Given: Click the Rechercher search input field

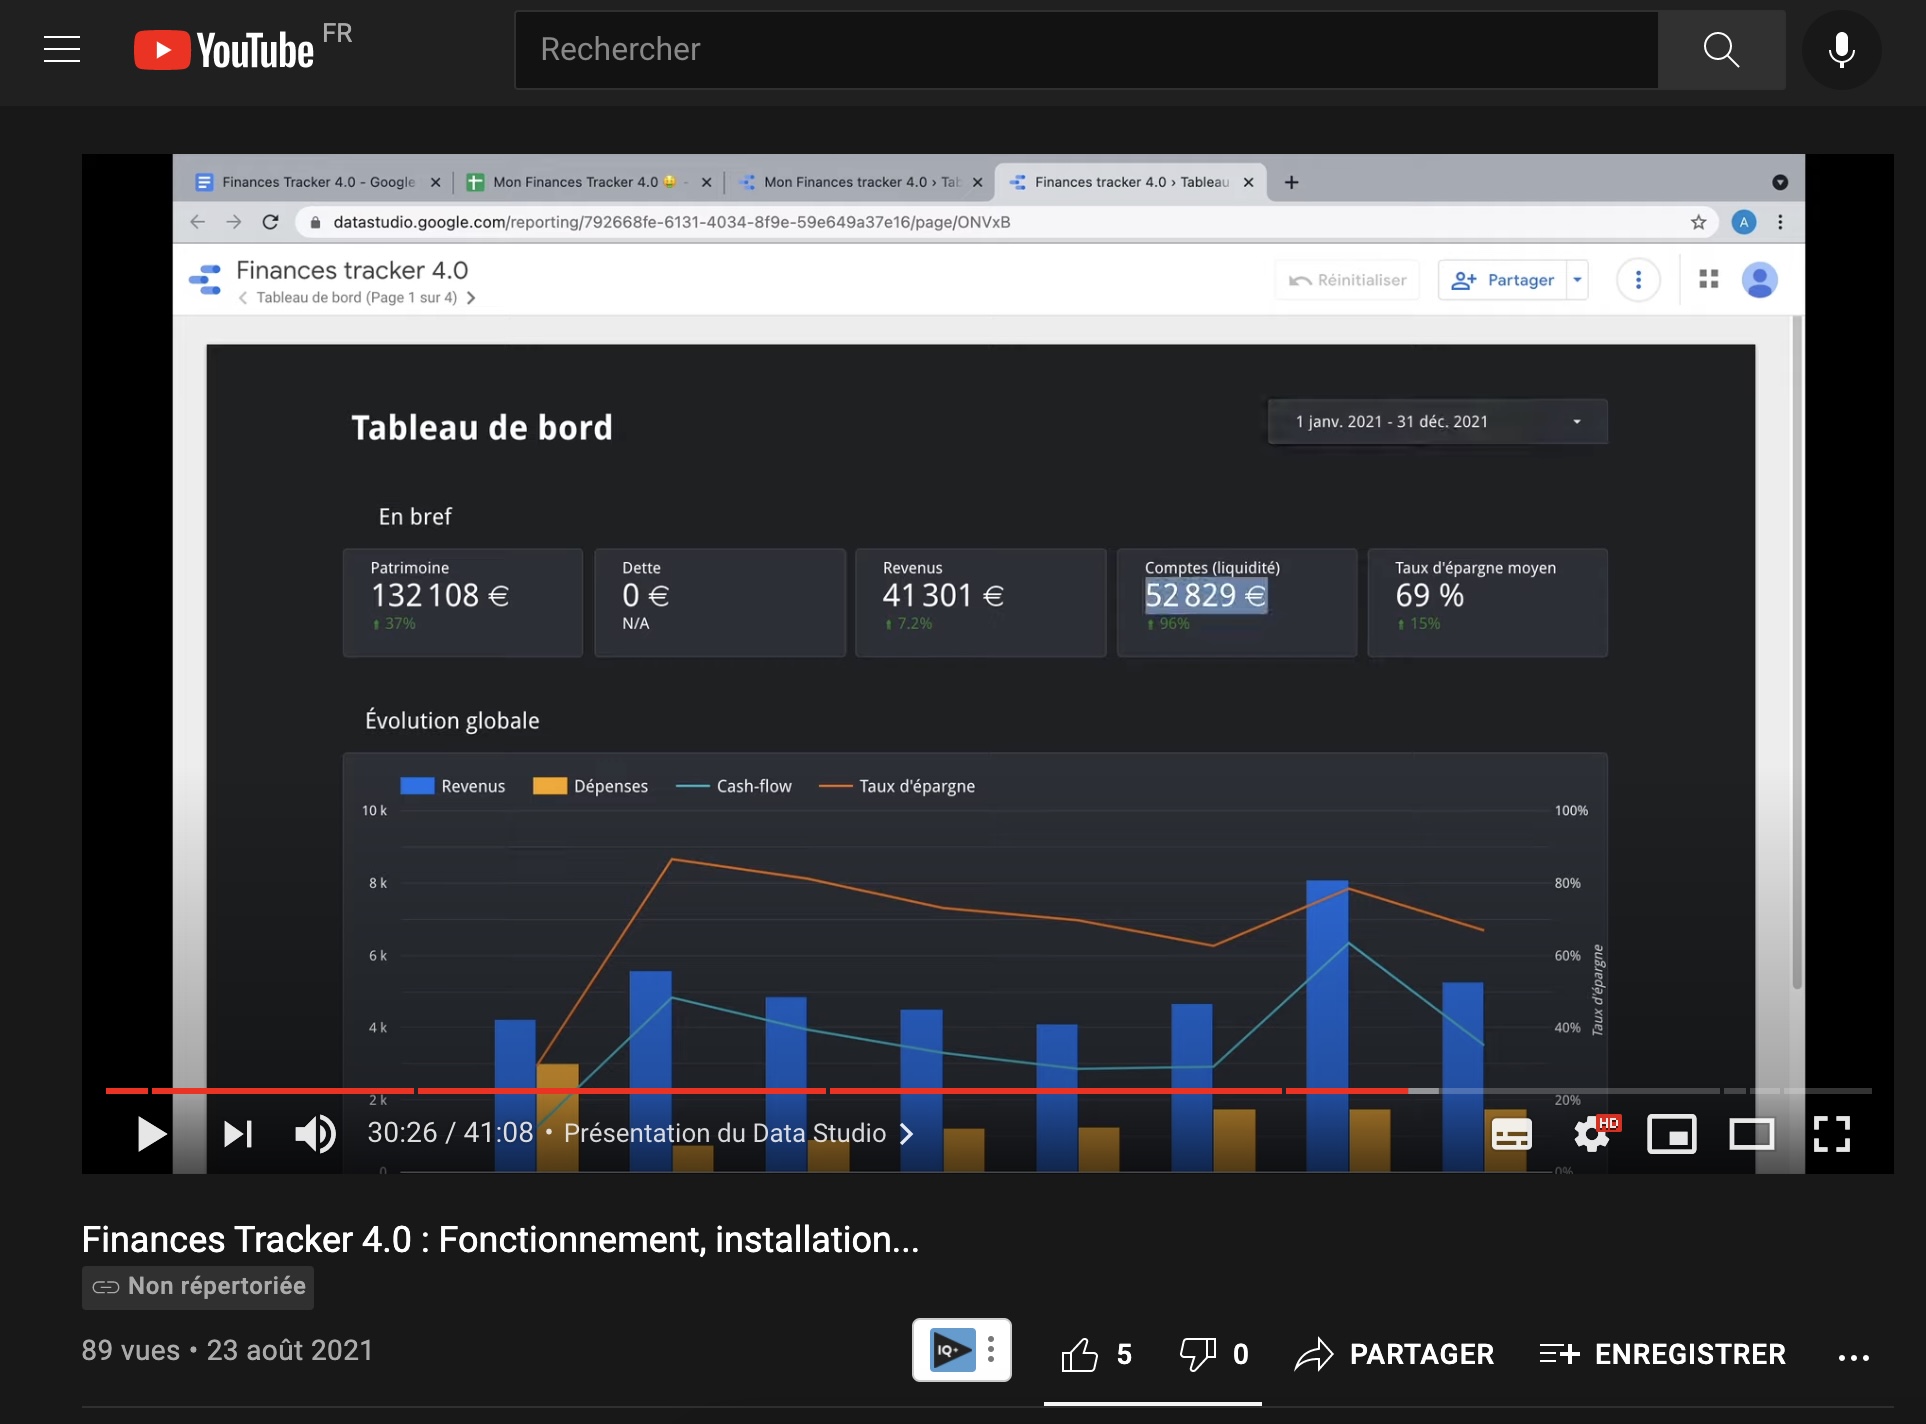Looking at the screenshot, I should click(x=1085, y=49).
